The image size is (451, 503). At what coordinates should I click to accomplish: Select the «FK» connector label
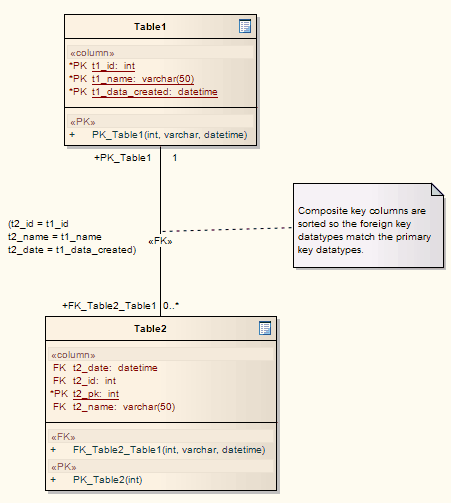[160, 241]
